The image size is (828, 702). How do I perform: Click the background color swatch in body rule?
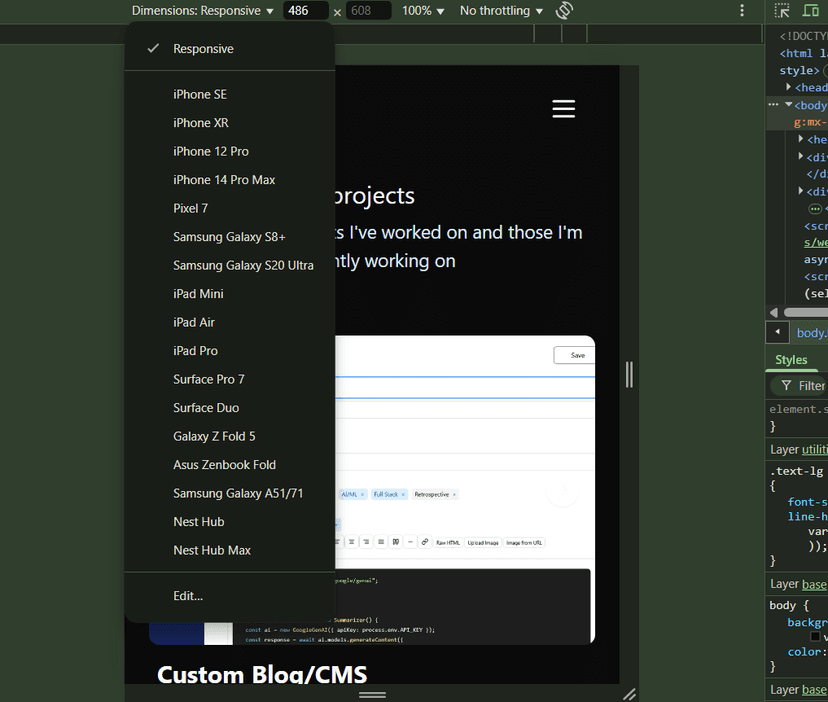(815, 637)
